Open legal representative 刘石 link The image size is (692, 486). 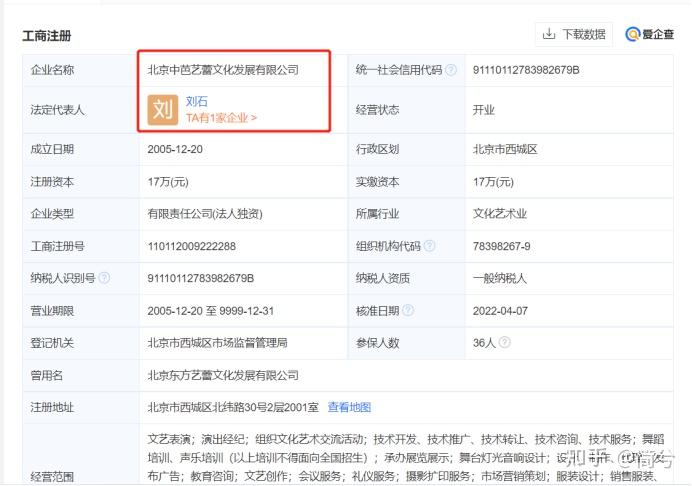coord(196,102)
